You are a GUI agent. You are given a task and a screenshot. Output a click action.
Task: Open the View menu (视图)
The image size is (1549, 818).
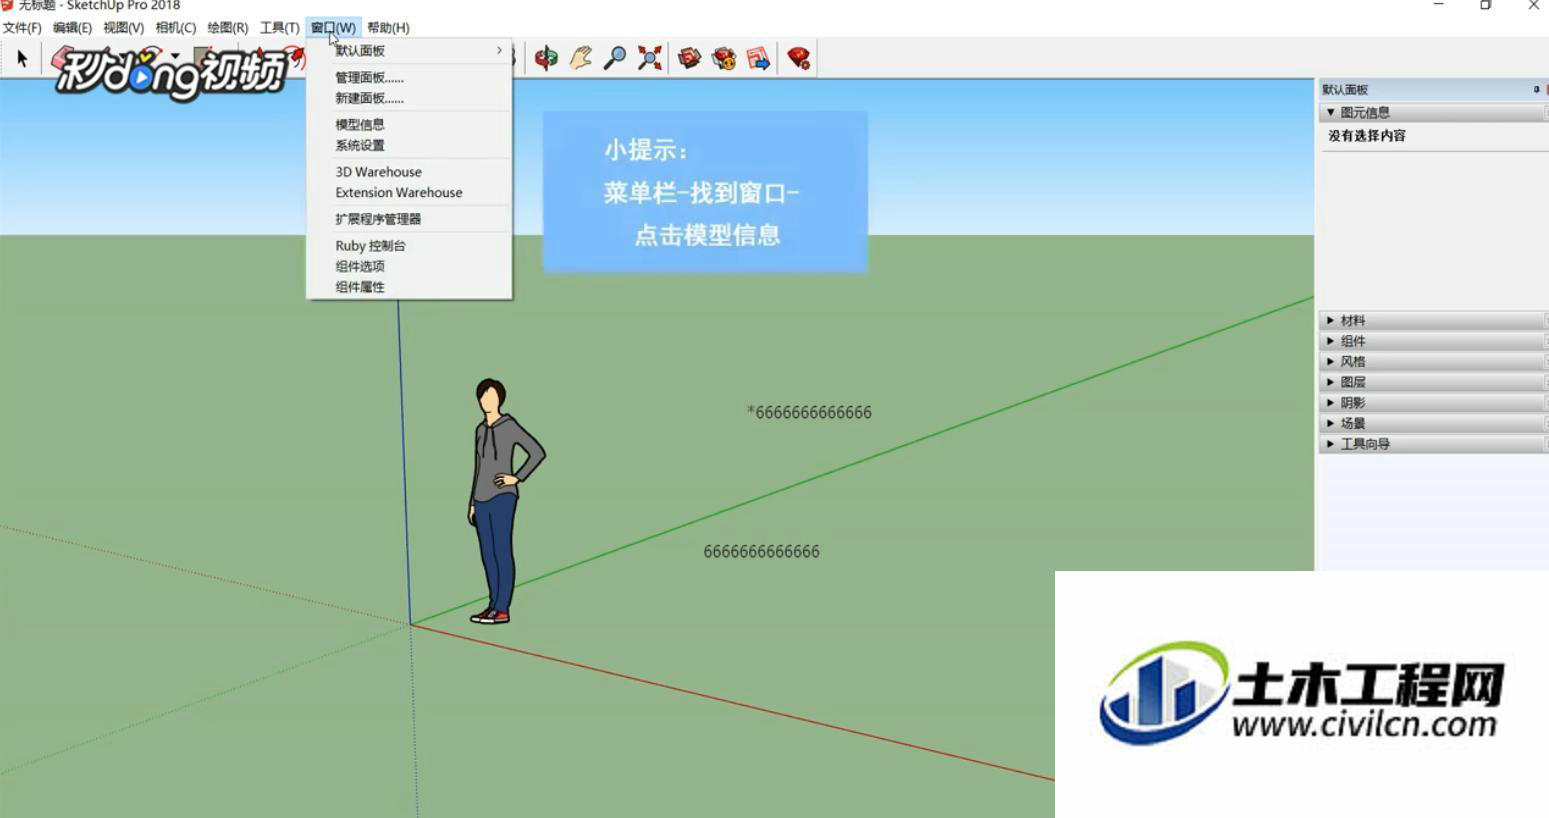tap(123, 27)
